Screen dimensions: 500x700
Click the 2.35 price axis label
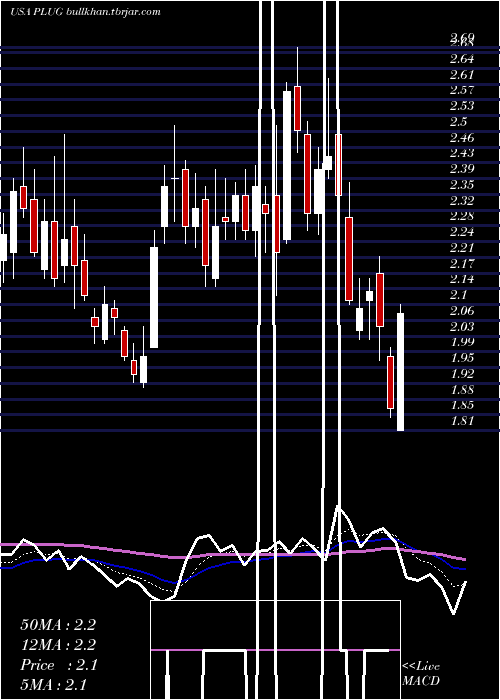462,185
